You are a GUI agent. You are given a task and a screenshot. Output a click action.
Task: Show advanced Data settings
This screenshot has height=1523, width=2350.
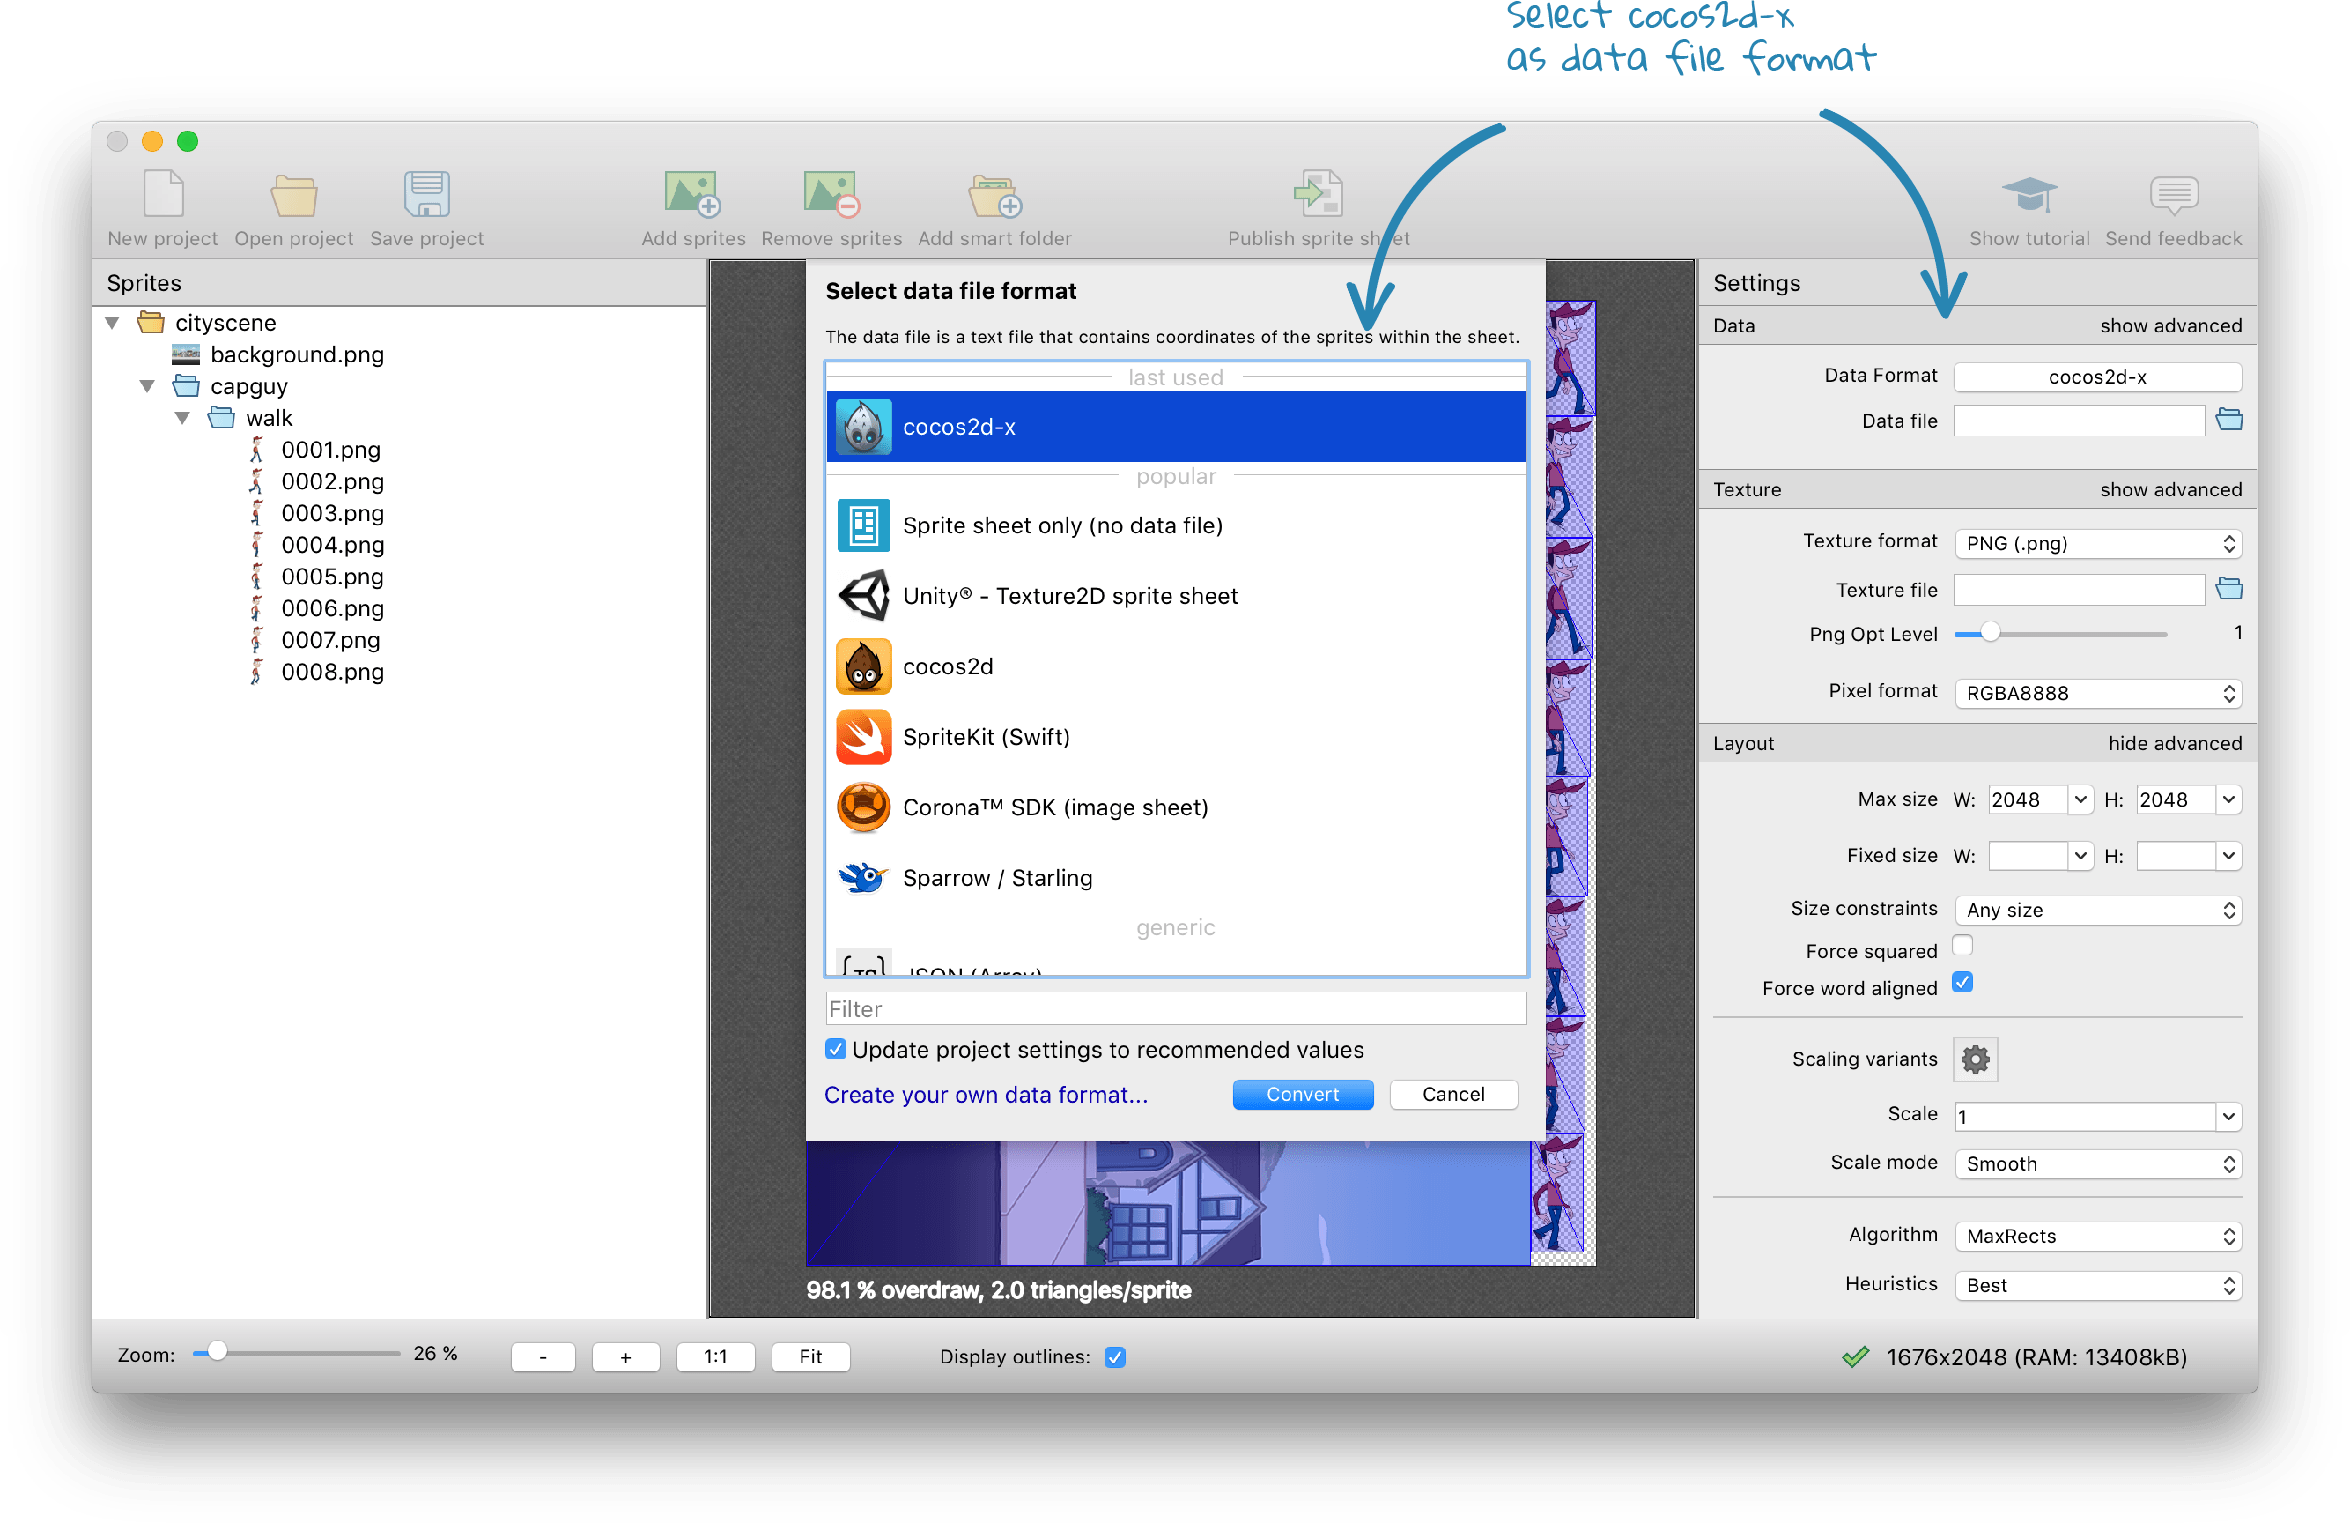click(2171, 325)
